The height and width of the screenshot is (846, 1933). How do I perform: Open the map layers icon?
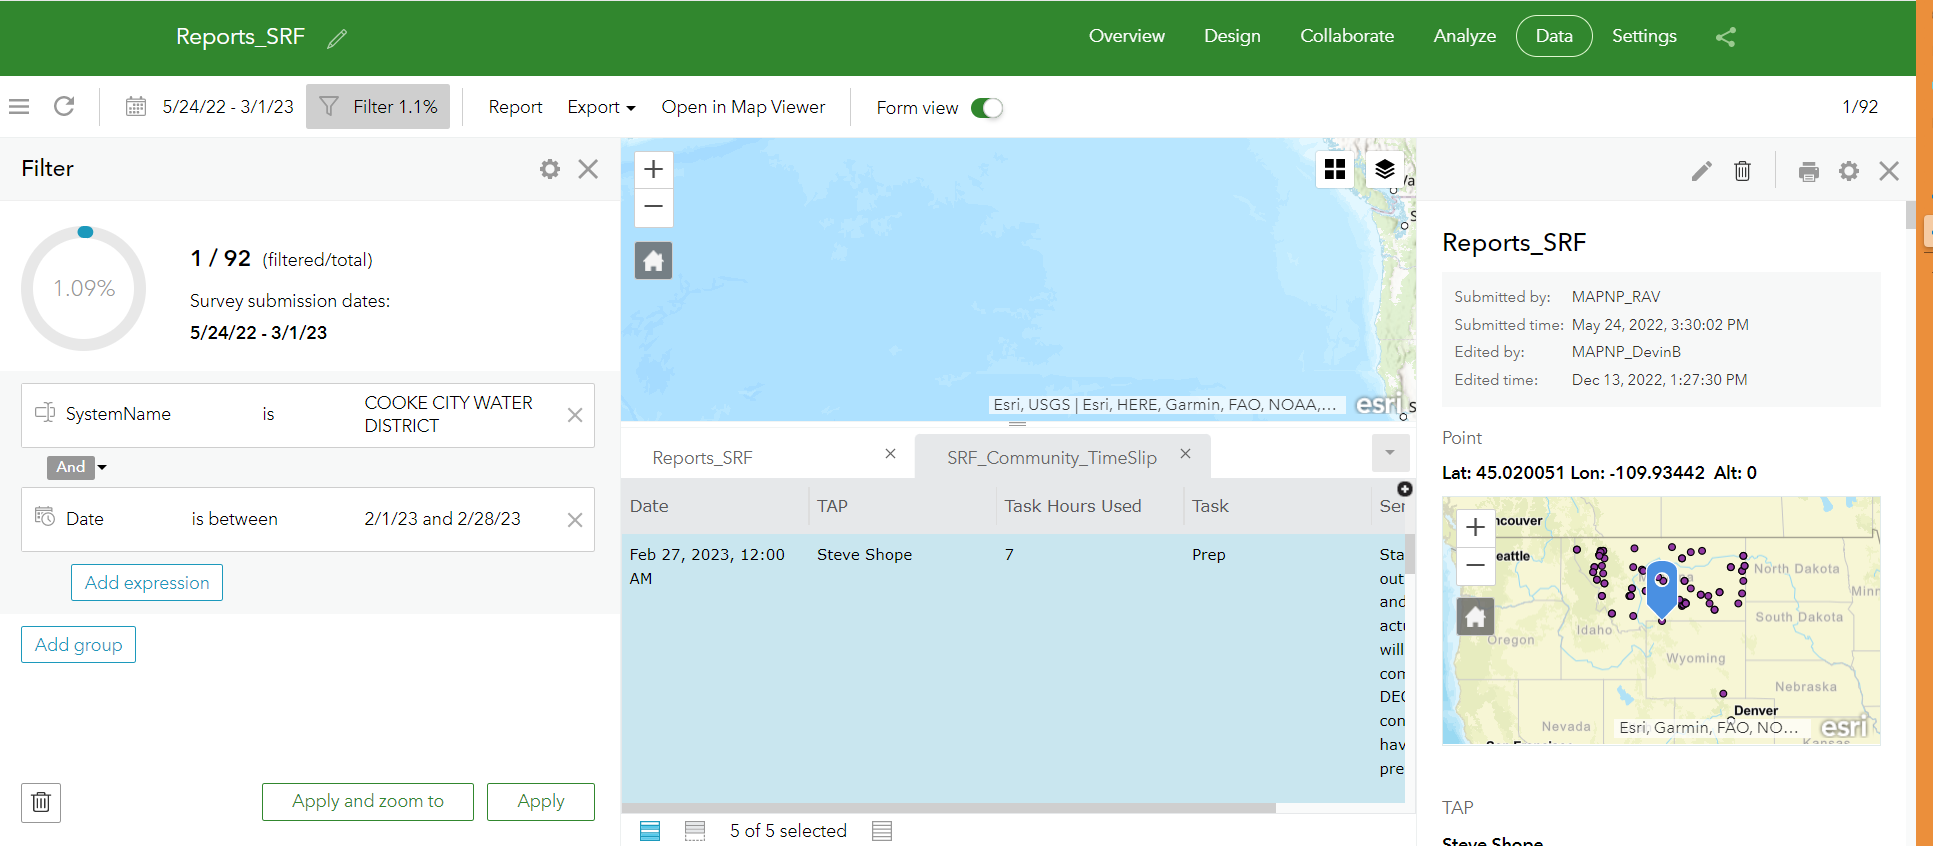pyautogui.click(x=1385, y=169)
